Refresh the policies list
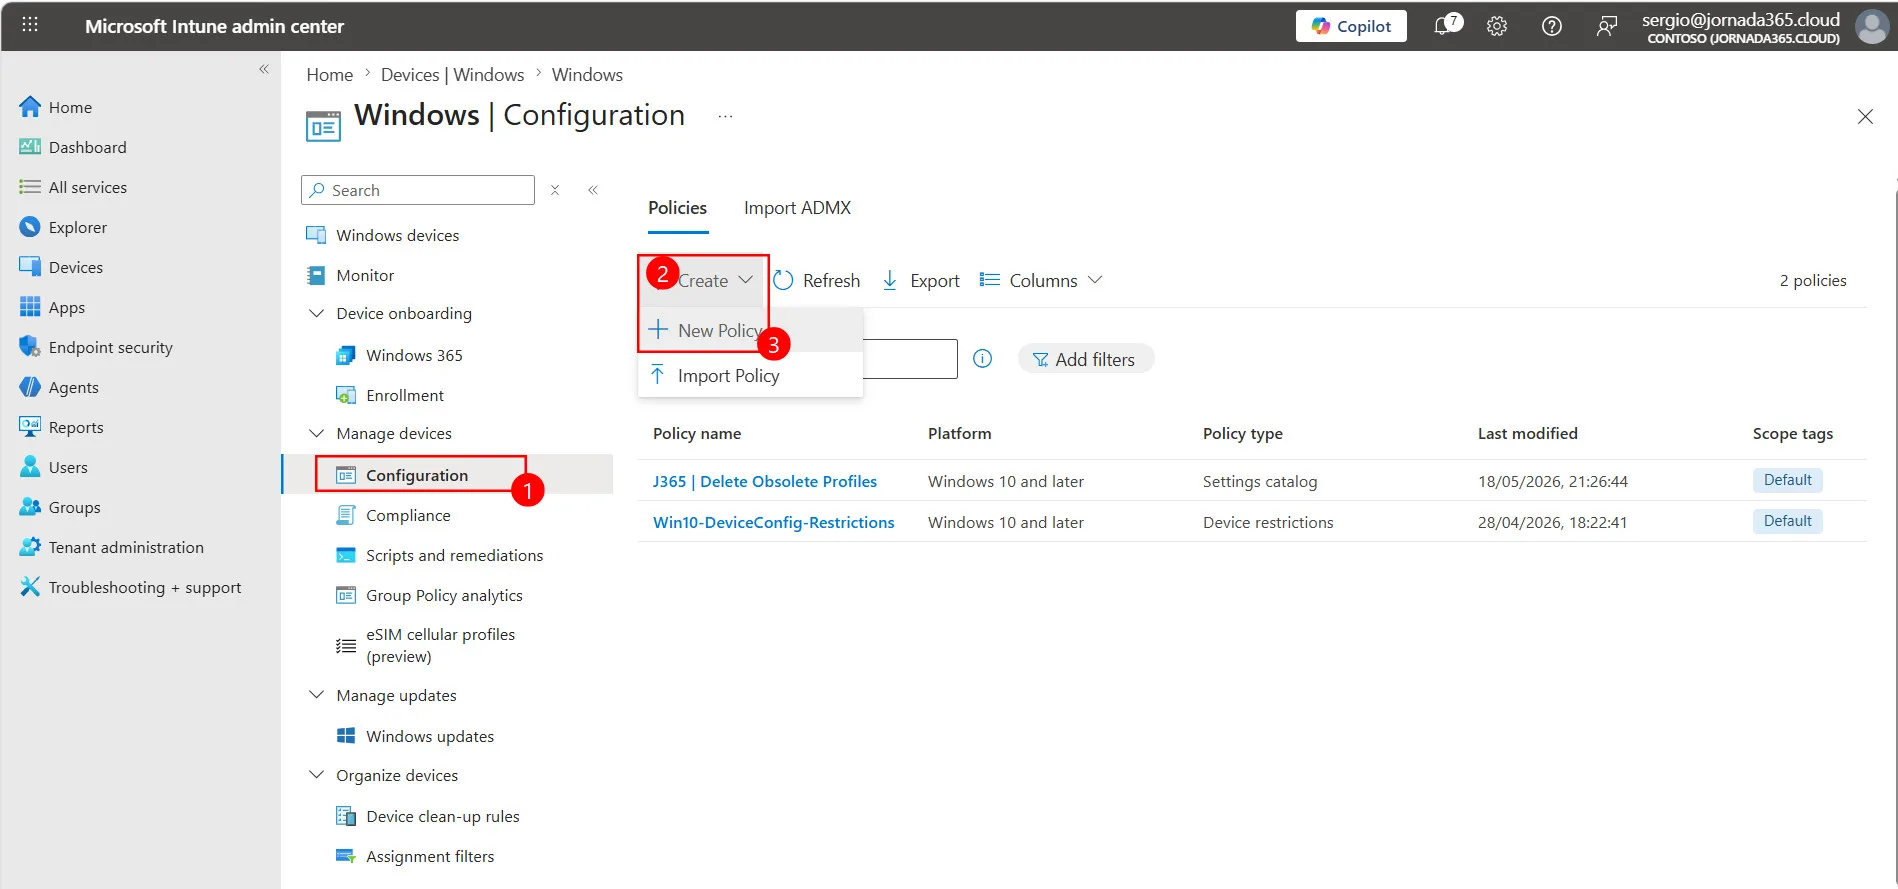Screen dimensions: 1898x889 (817, 281)
